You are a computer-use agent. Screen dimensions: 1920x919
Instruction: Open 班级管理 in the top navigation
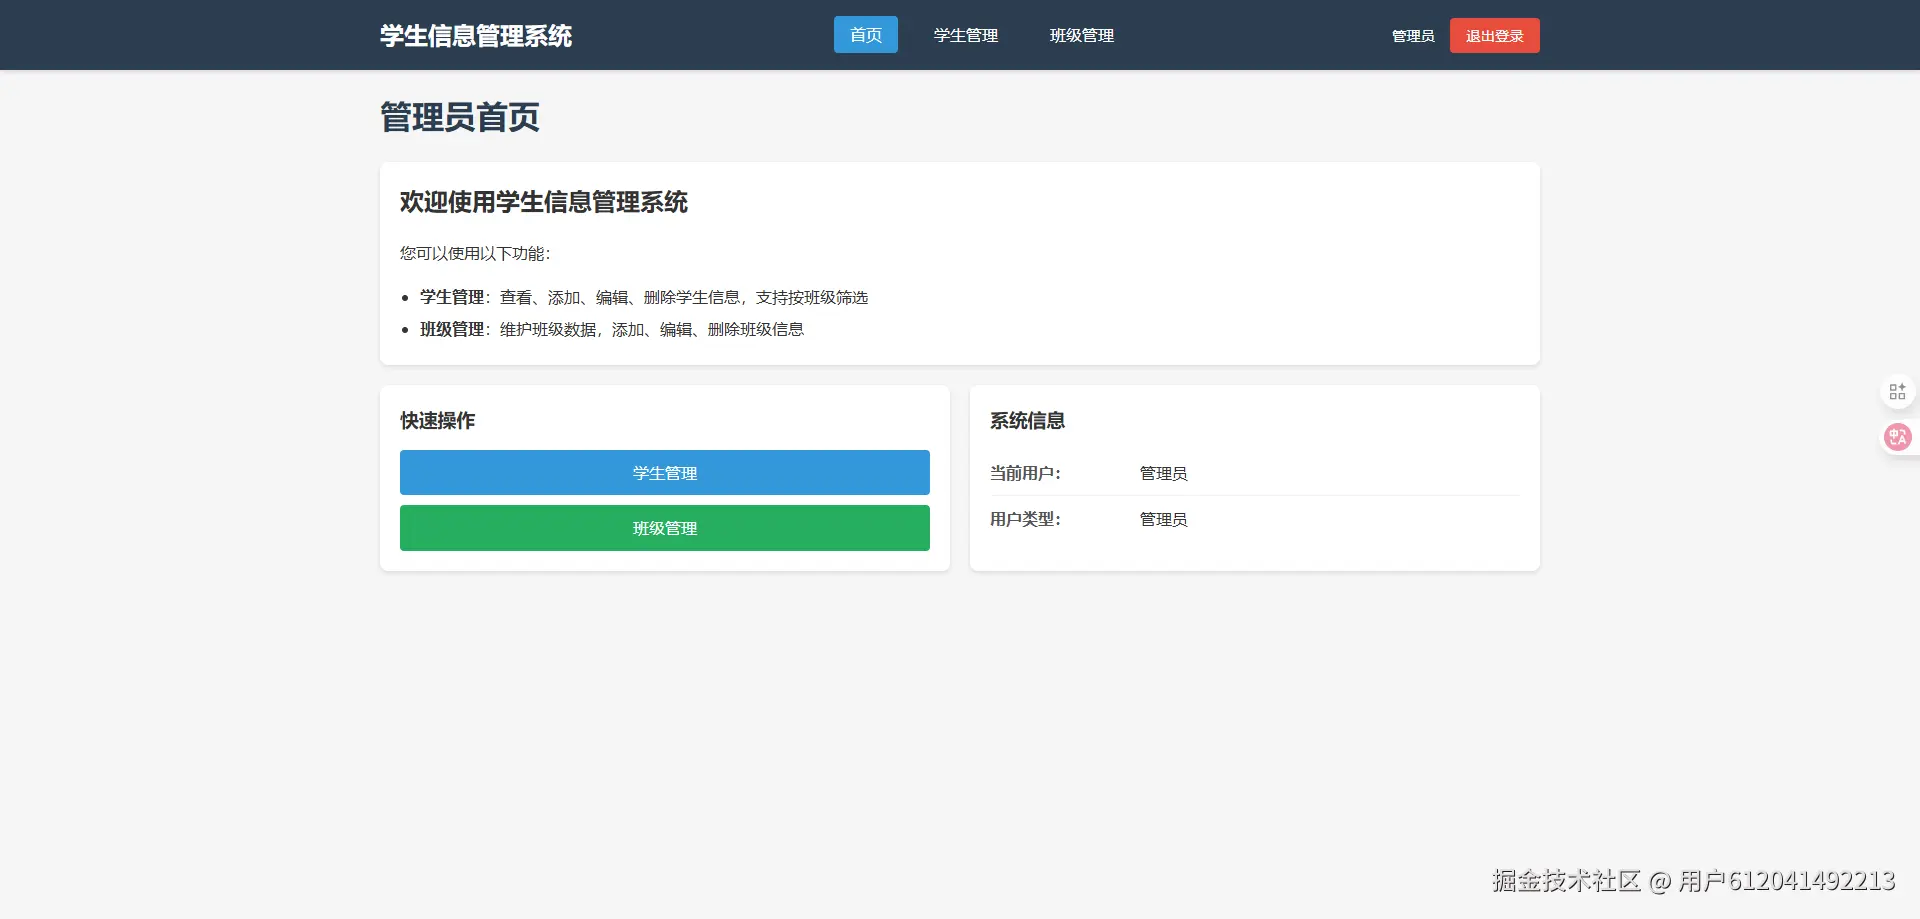pyautogui.click(x=1082, y=35)
